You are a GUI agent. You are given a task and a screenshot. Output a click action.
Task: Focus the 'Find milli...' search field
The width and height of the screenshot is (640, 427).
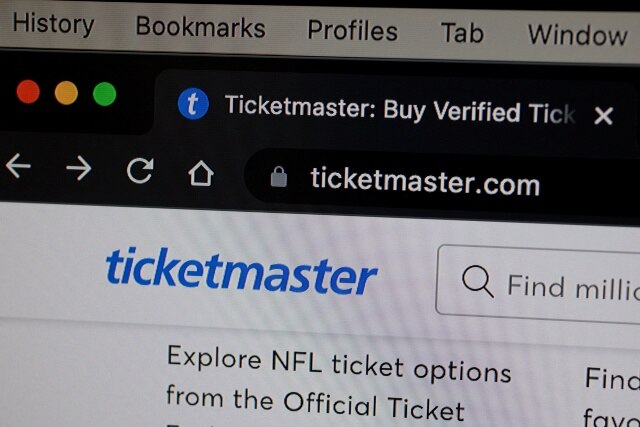pyautogui.click(x=539, y=285)
